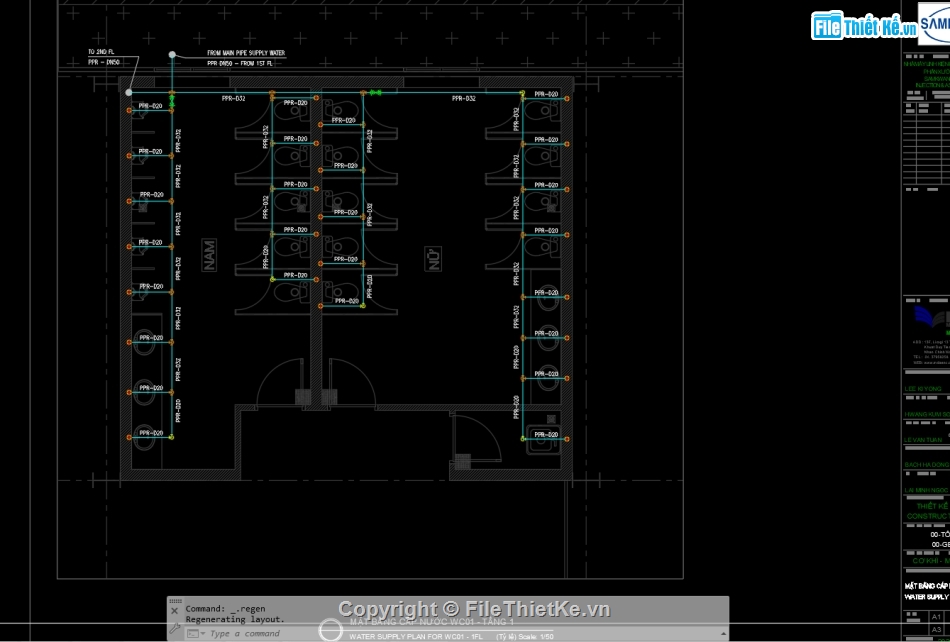Select the 'A1' paper size cell
Screen dimensions: 950x642
tap(937, 617)
